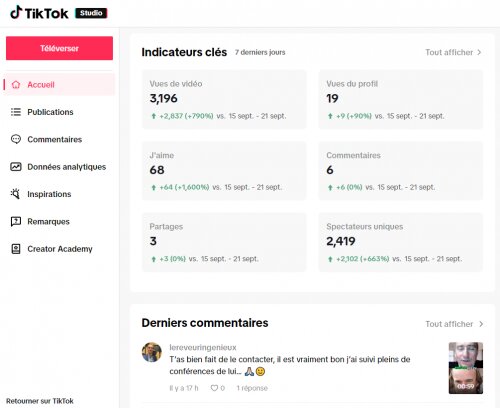Viewport: 500px width, 408px height.
Task: Click Retourner sur TikTok link
Action: pyautogui.click(x=40, y=401)
